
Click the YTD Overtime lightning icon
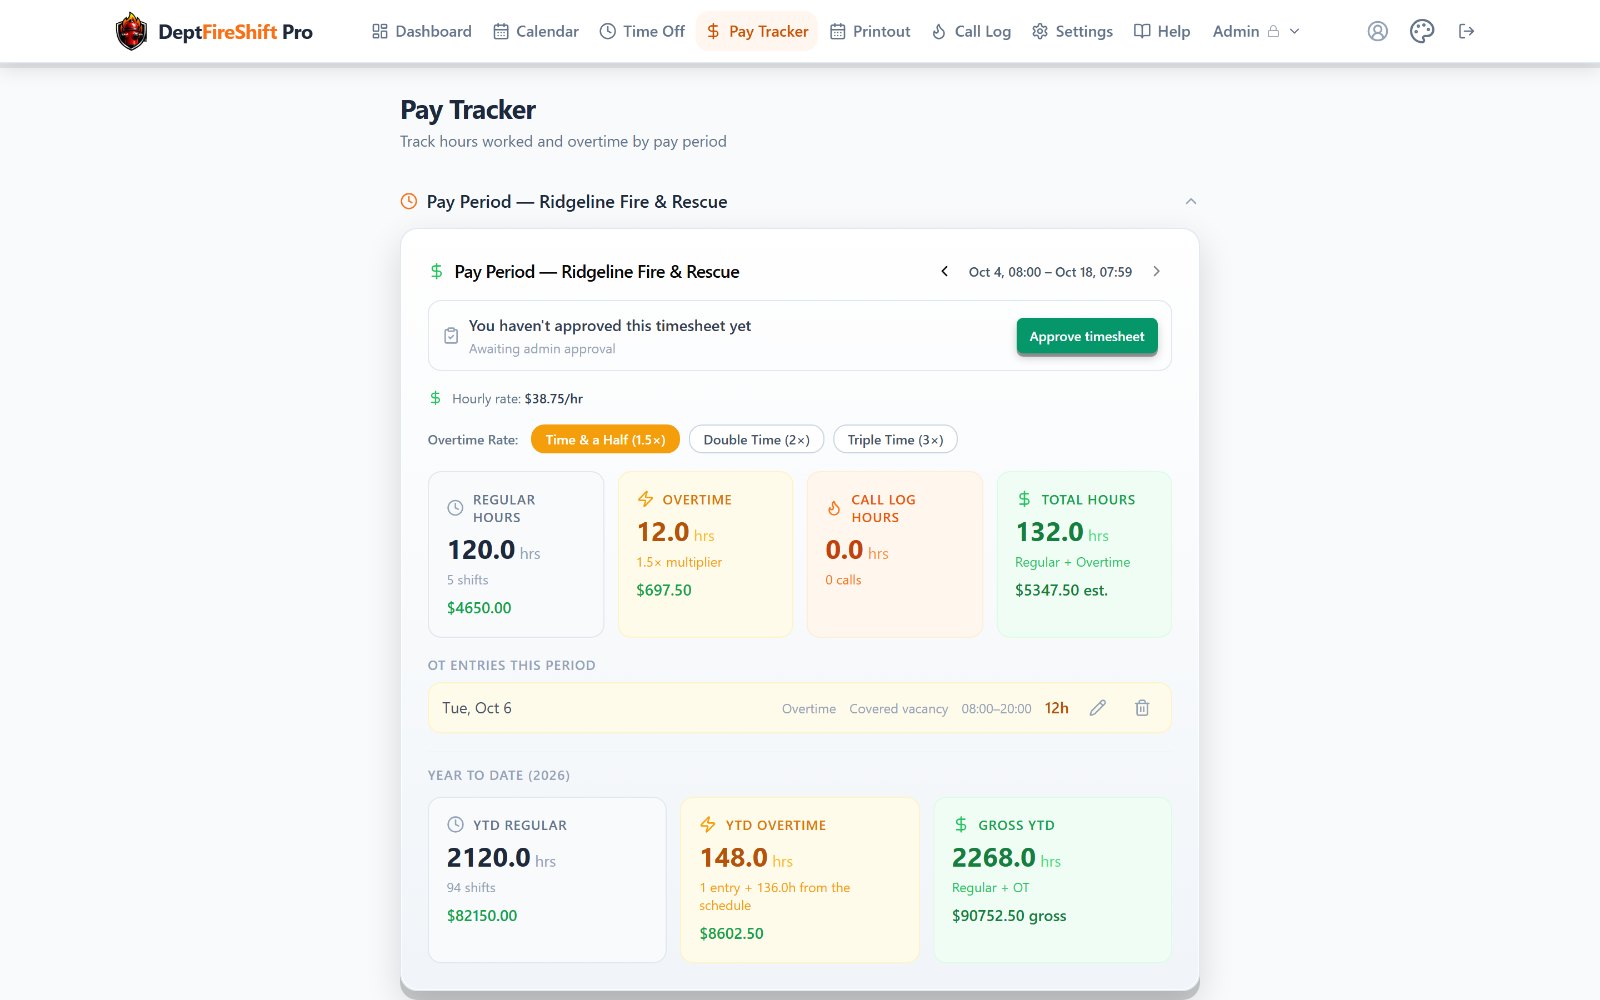coord(708,825)
